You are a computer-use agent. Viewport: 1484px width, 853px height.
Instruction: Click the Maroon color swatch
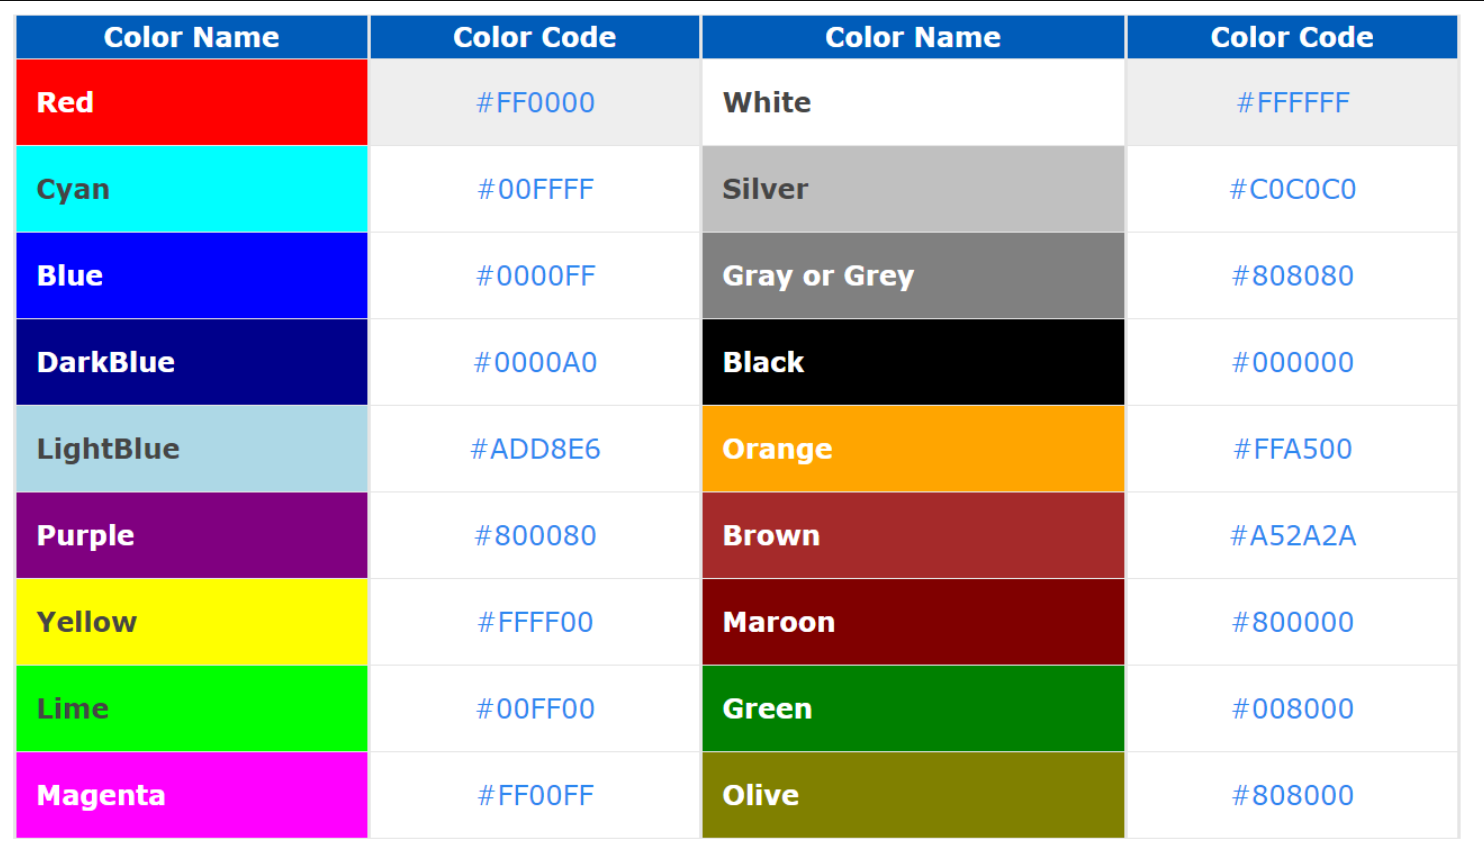pyautogui.click(x=912, y=622)
